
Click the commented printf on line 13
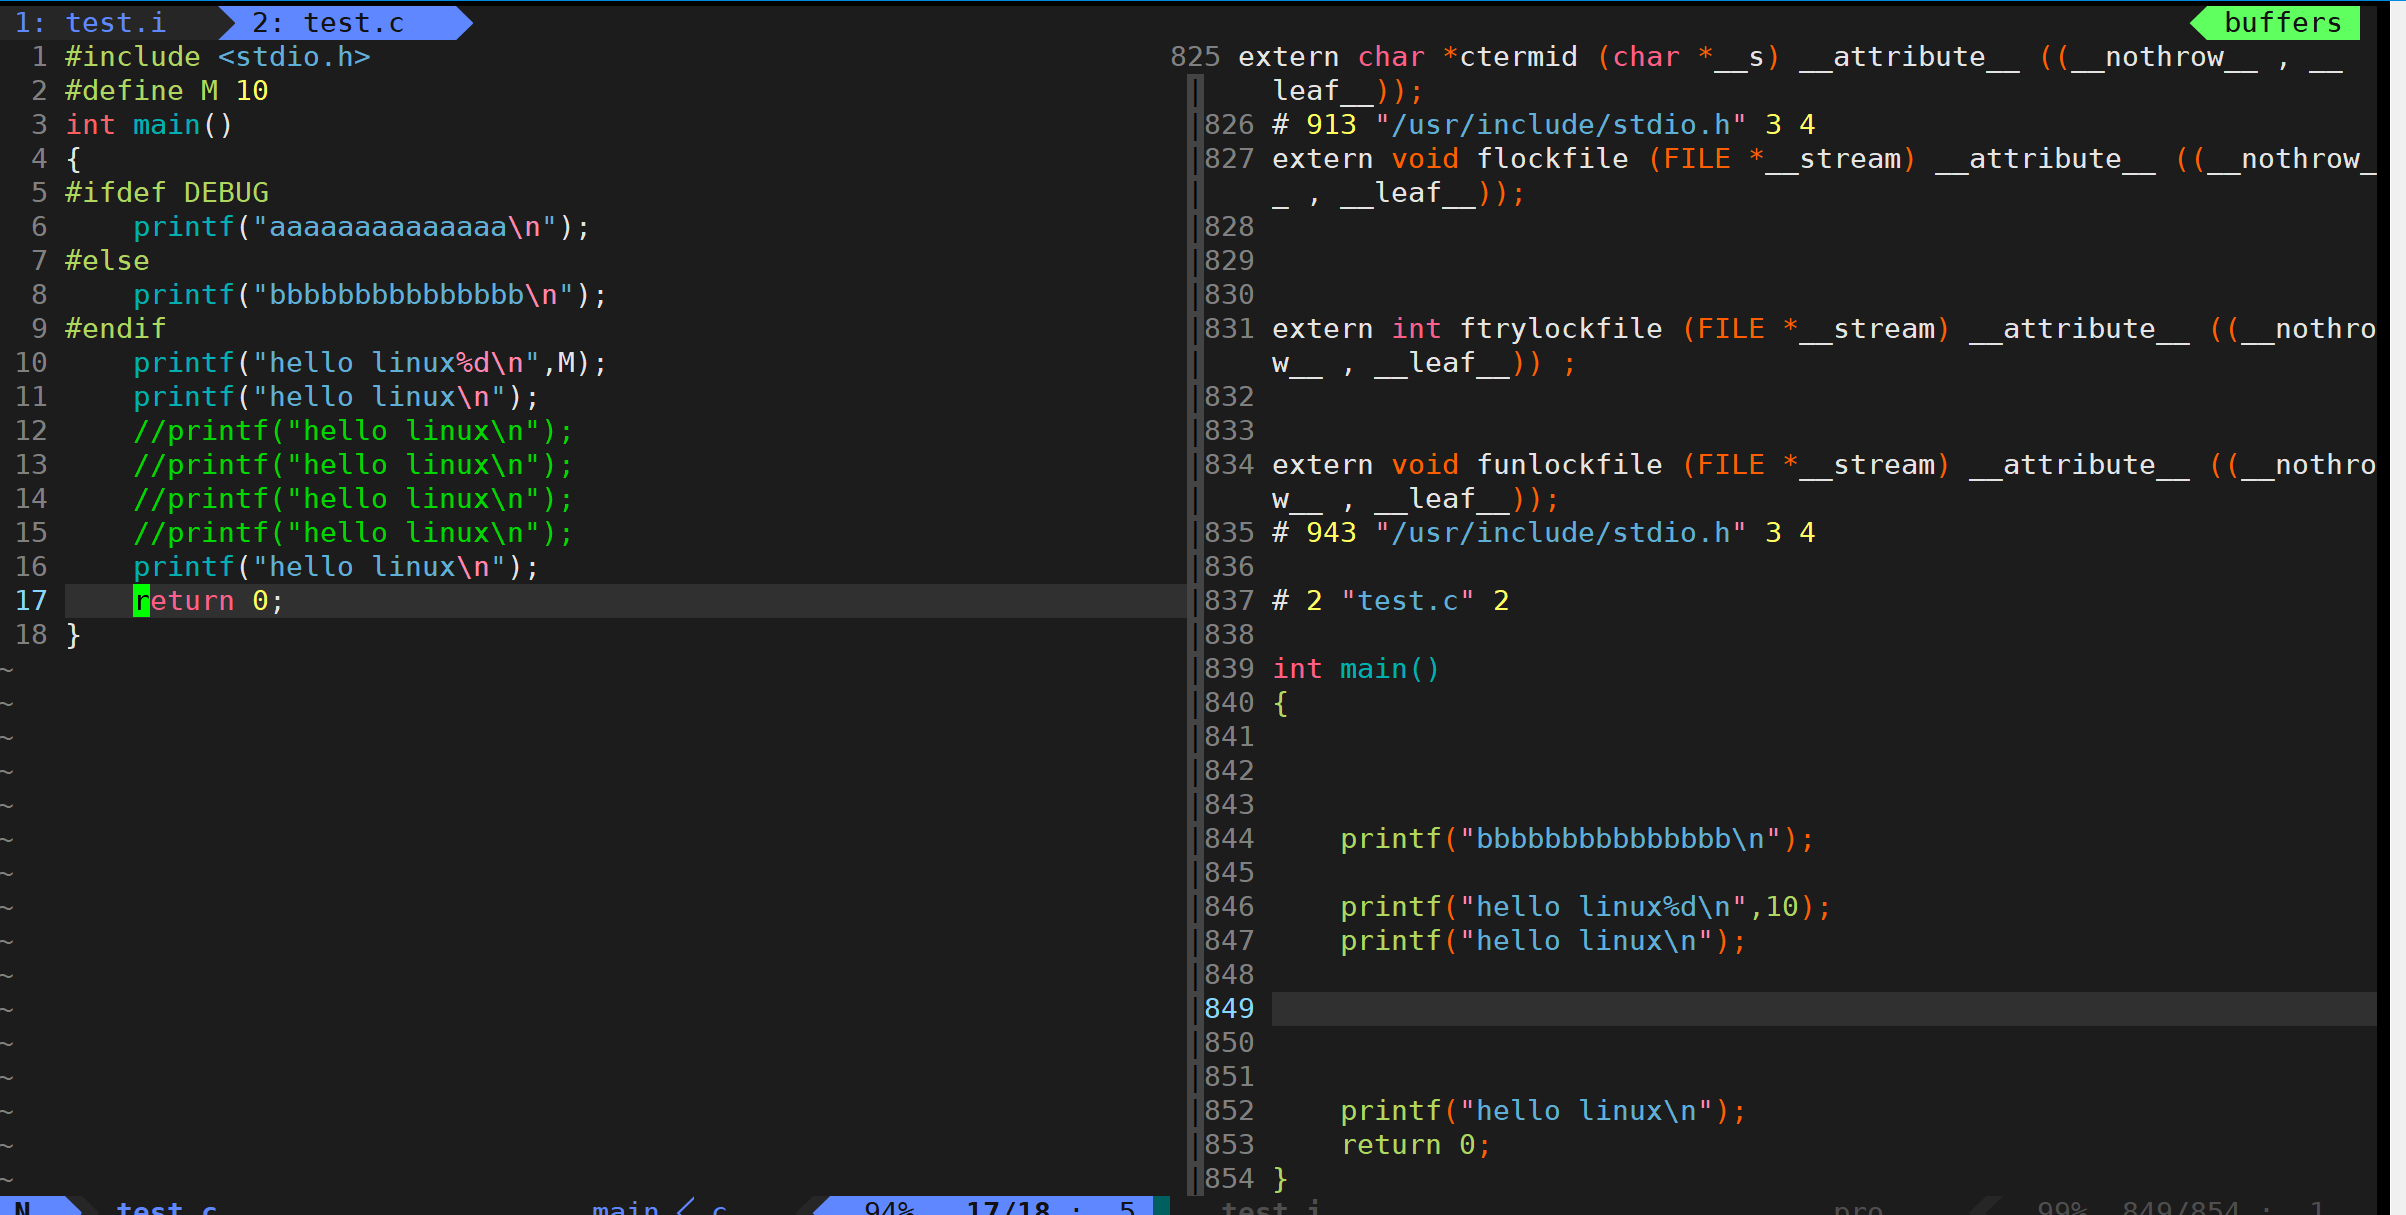click(353, 465)
